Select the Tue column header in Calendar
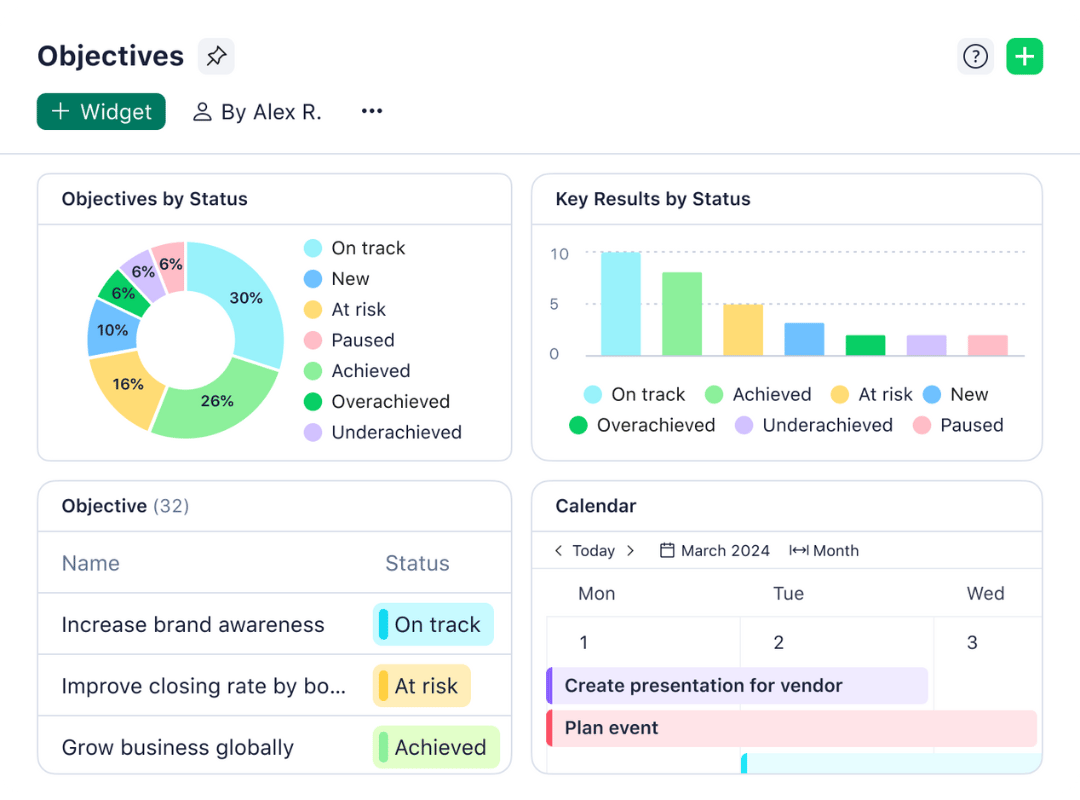The height and width of the screenshot is (800, 1080). [x=788, y=593]
